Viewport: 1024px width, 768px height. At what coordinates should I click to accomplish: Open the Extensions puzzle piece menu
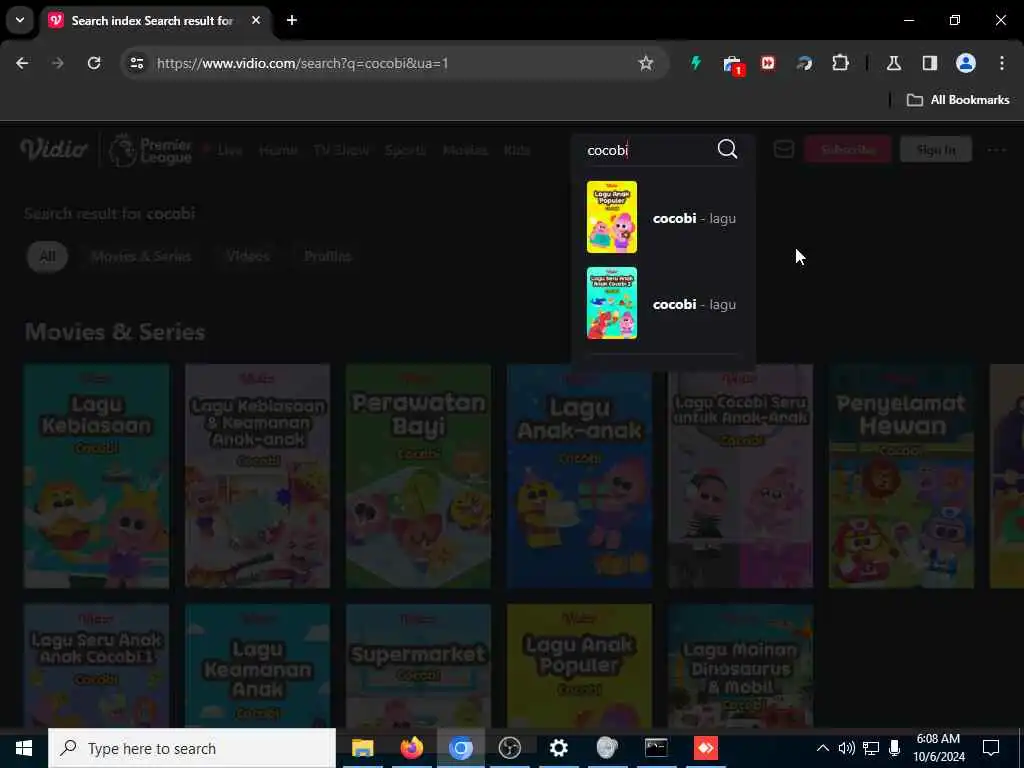coord(840,63)
